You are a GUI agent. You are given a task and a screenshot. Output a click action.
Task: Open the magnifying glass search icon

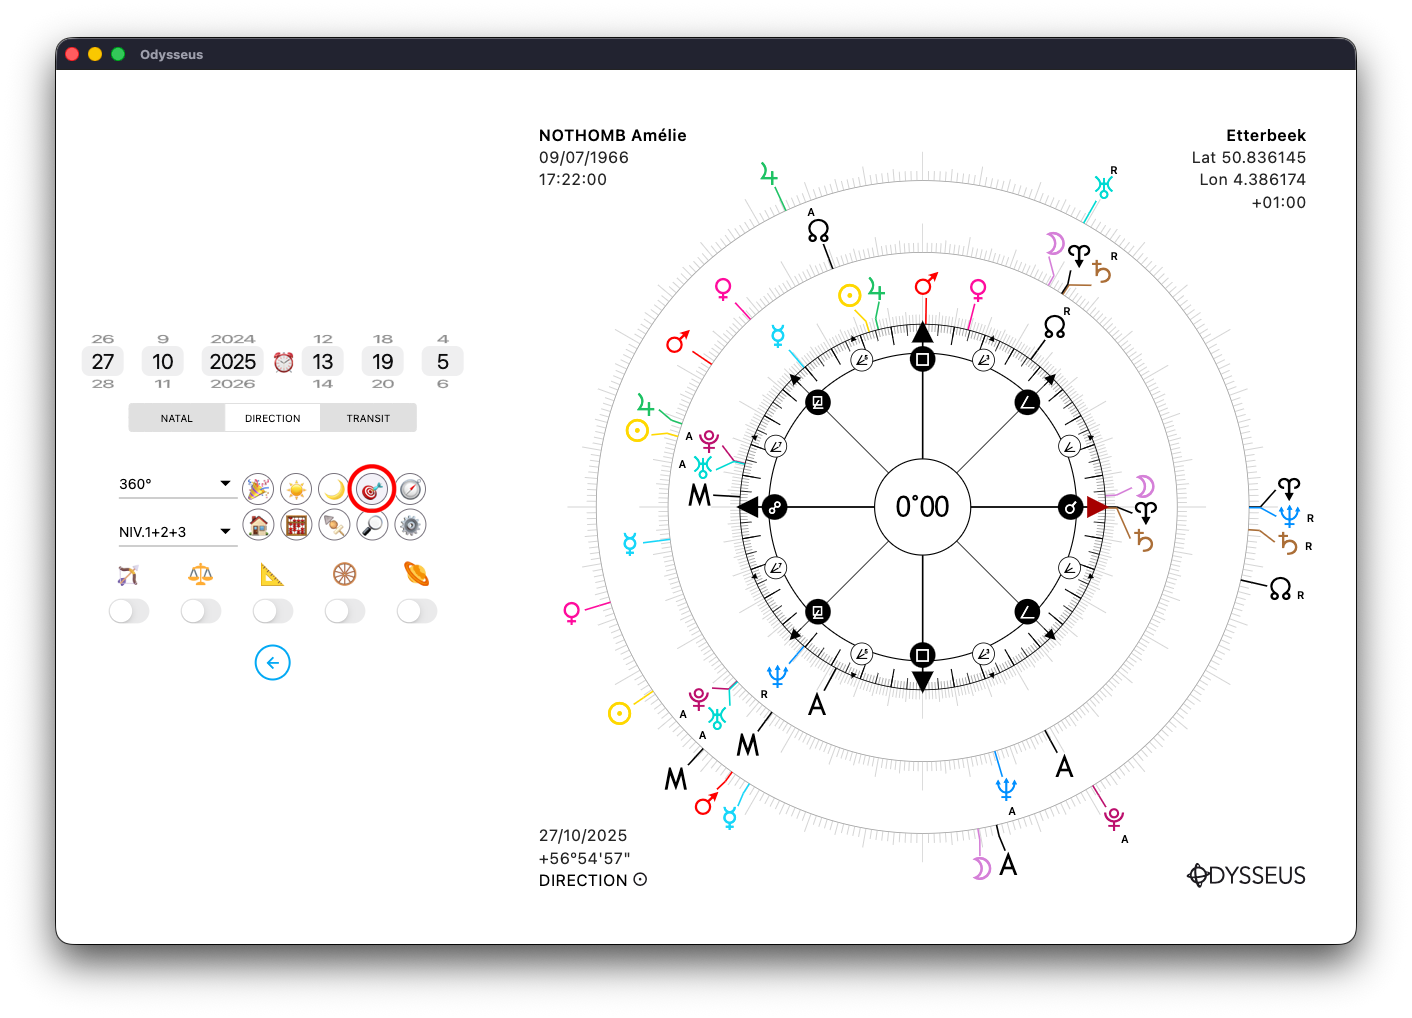[372, 525]
